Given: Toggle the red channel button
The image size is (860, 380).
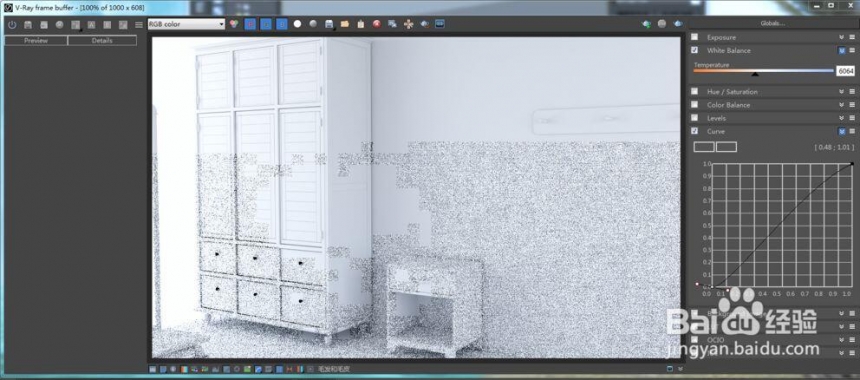Looking at the screenshot, I should pyautogui.click(x=250, y=24).
